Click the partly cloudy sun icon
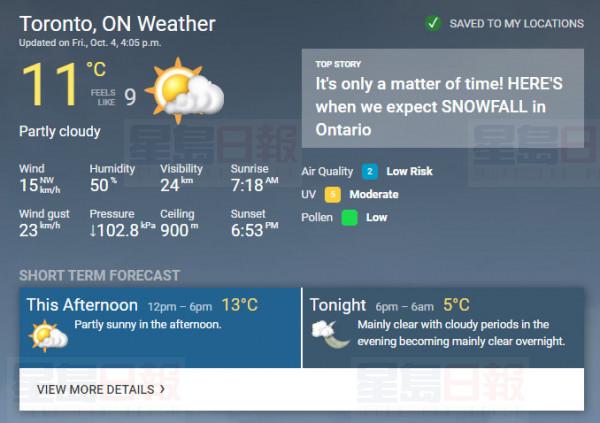Viewport: 600px width, 423px height. tap(184, 89)
